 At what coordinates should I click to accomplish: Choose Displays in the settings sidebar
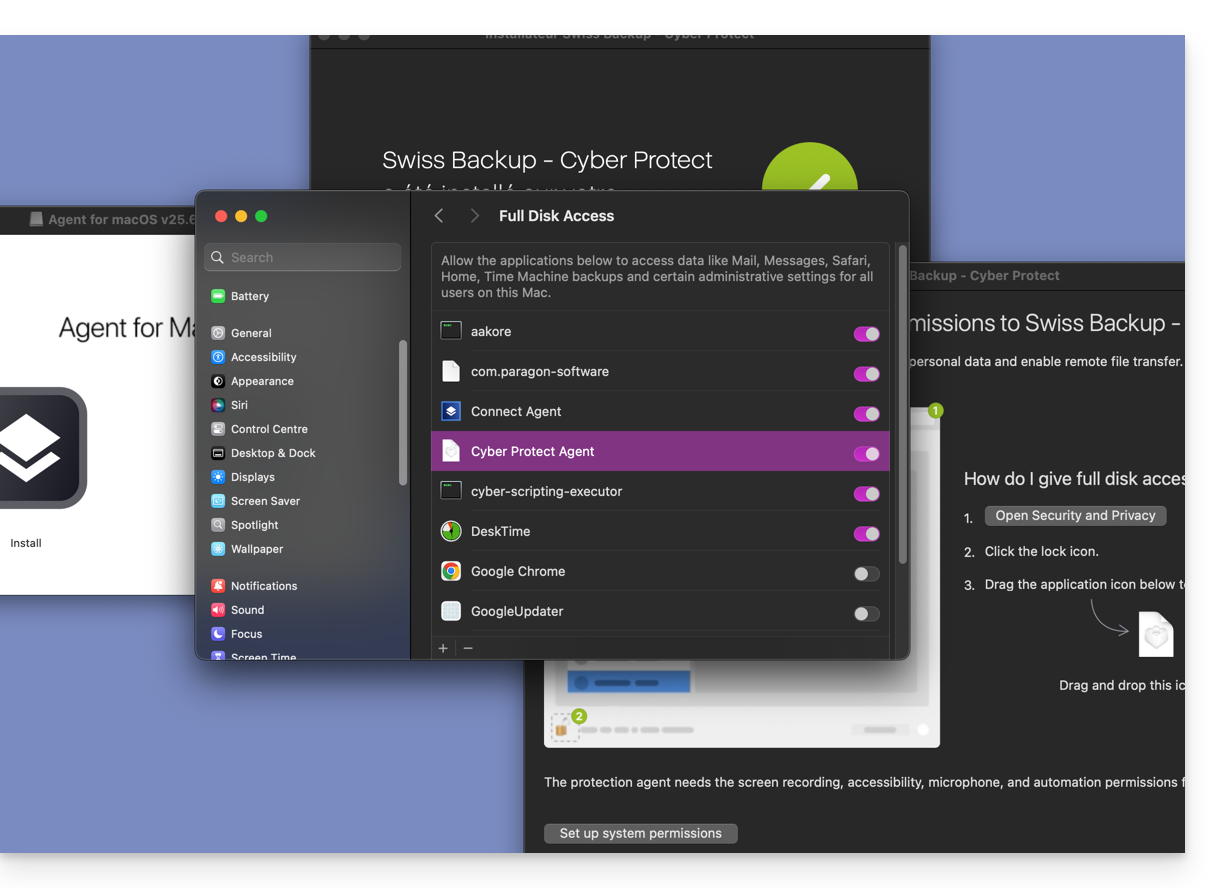tap(242, 477)
